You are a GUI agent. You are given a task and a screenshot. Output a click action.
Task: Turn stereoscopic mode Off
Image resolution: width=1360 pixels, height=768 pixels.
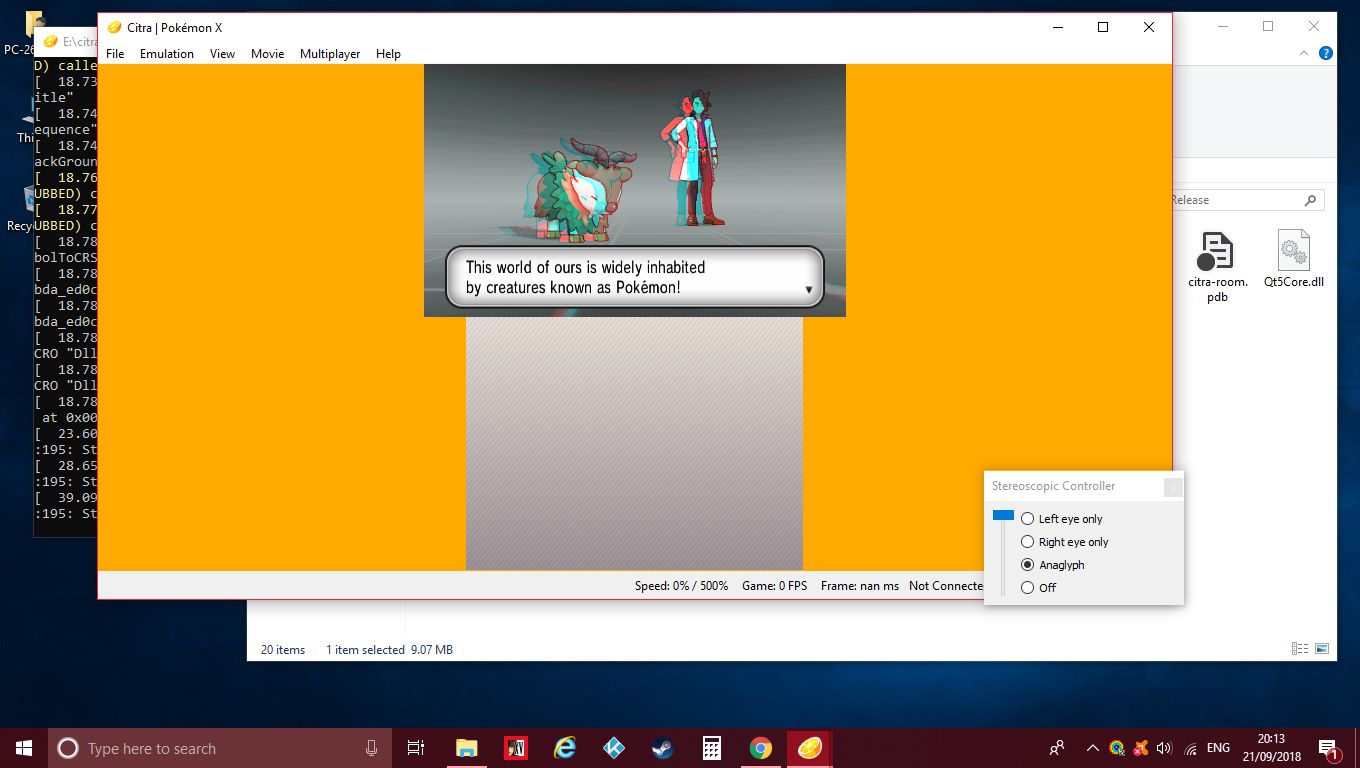click(x=1038, y=588)
